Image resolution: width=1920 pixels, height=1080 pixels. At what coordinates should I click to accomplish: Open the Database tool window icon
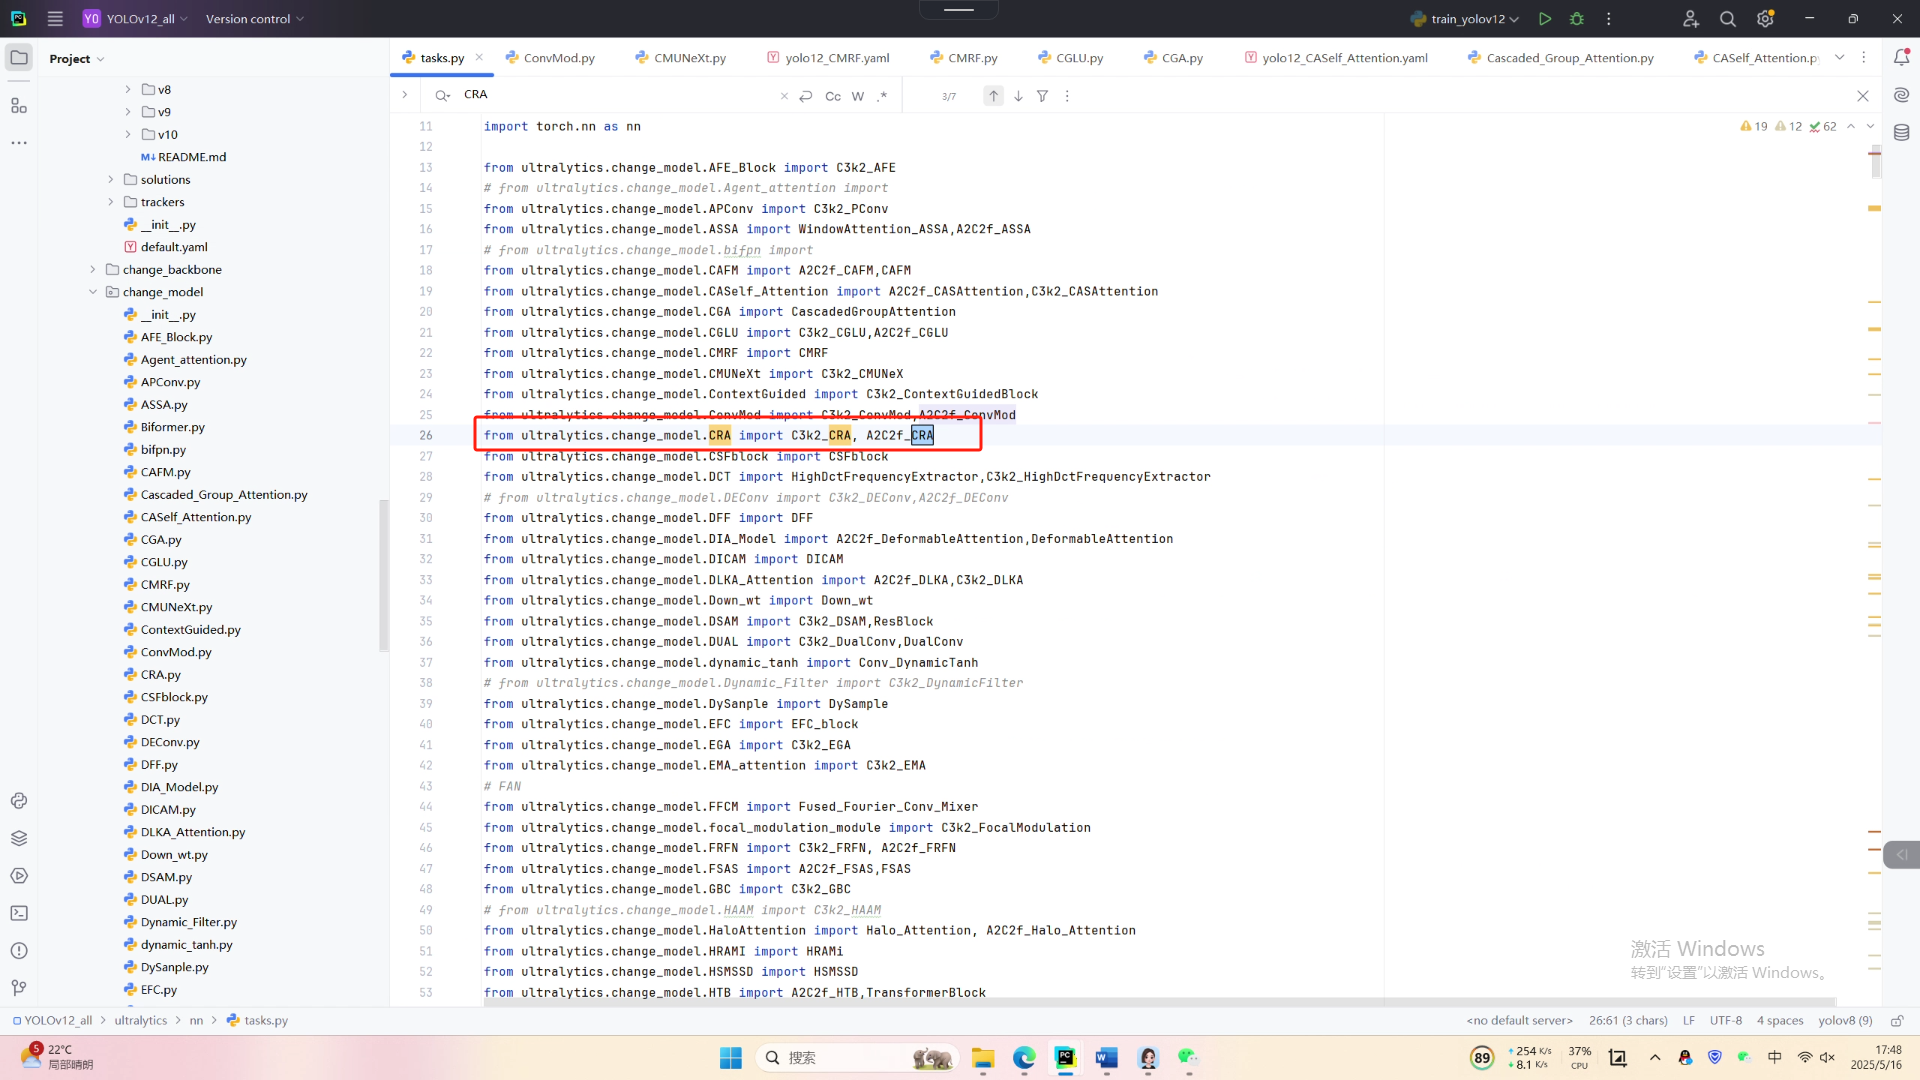point(1901,132)
